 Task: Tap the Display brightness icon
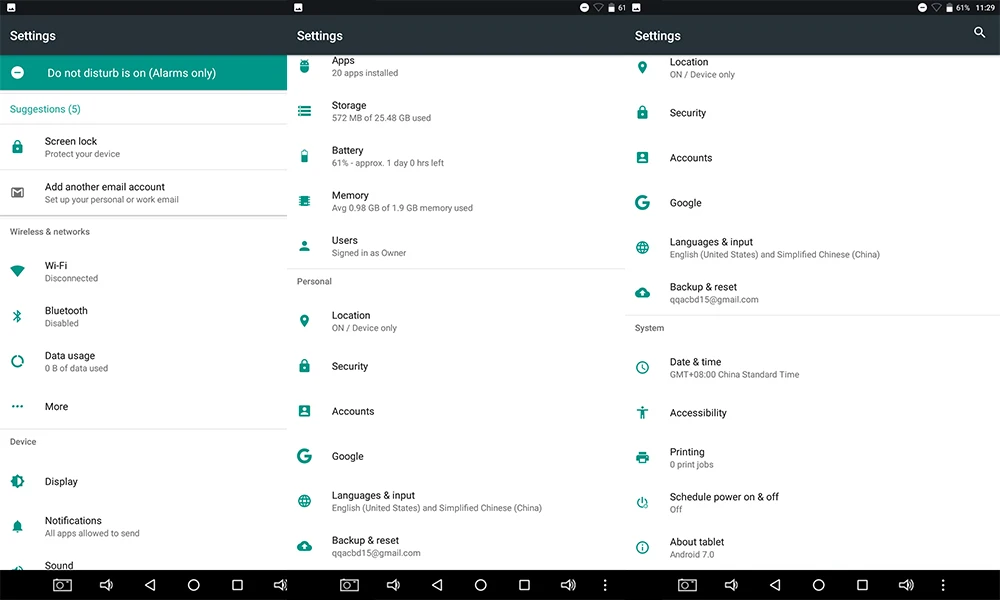(18, 481)
